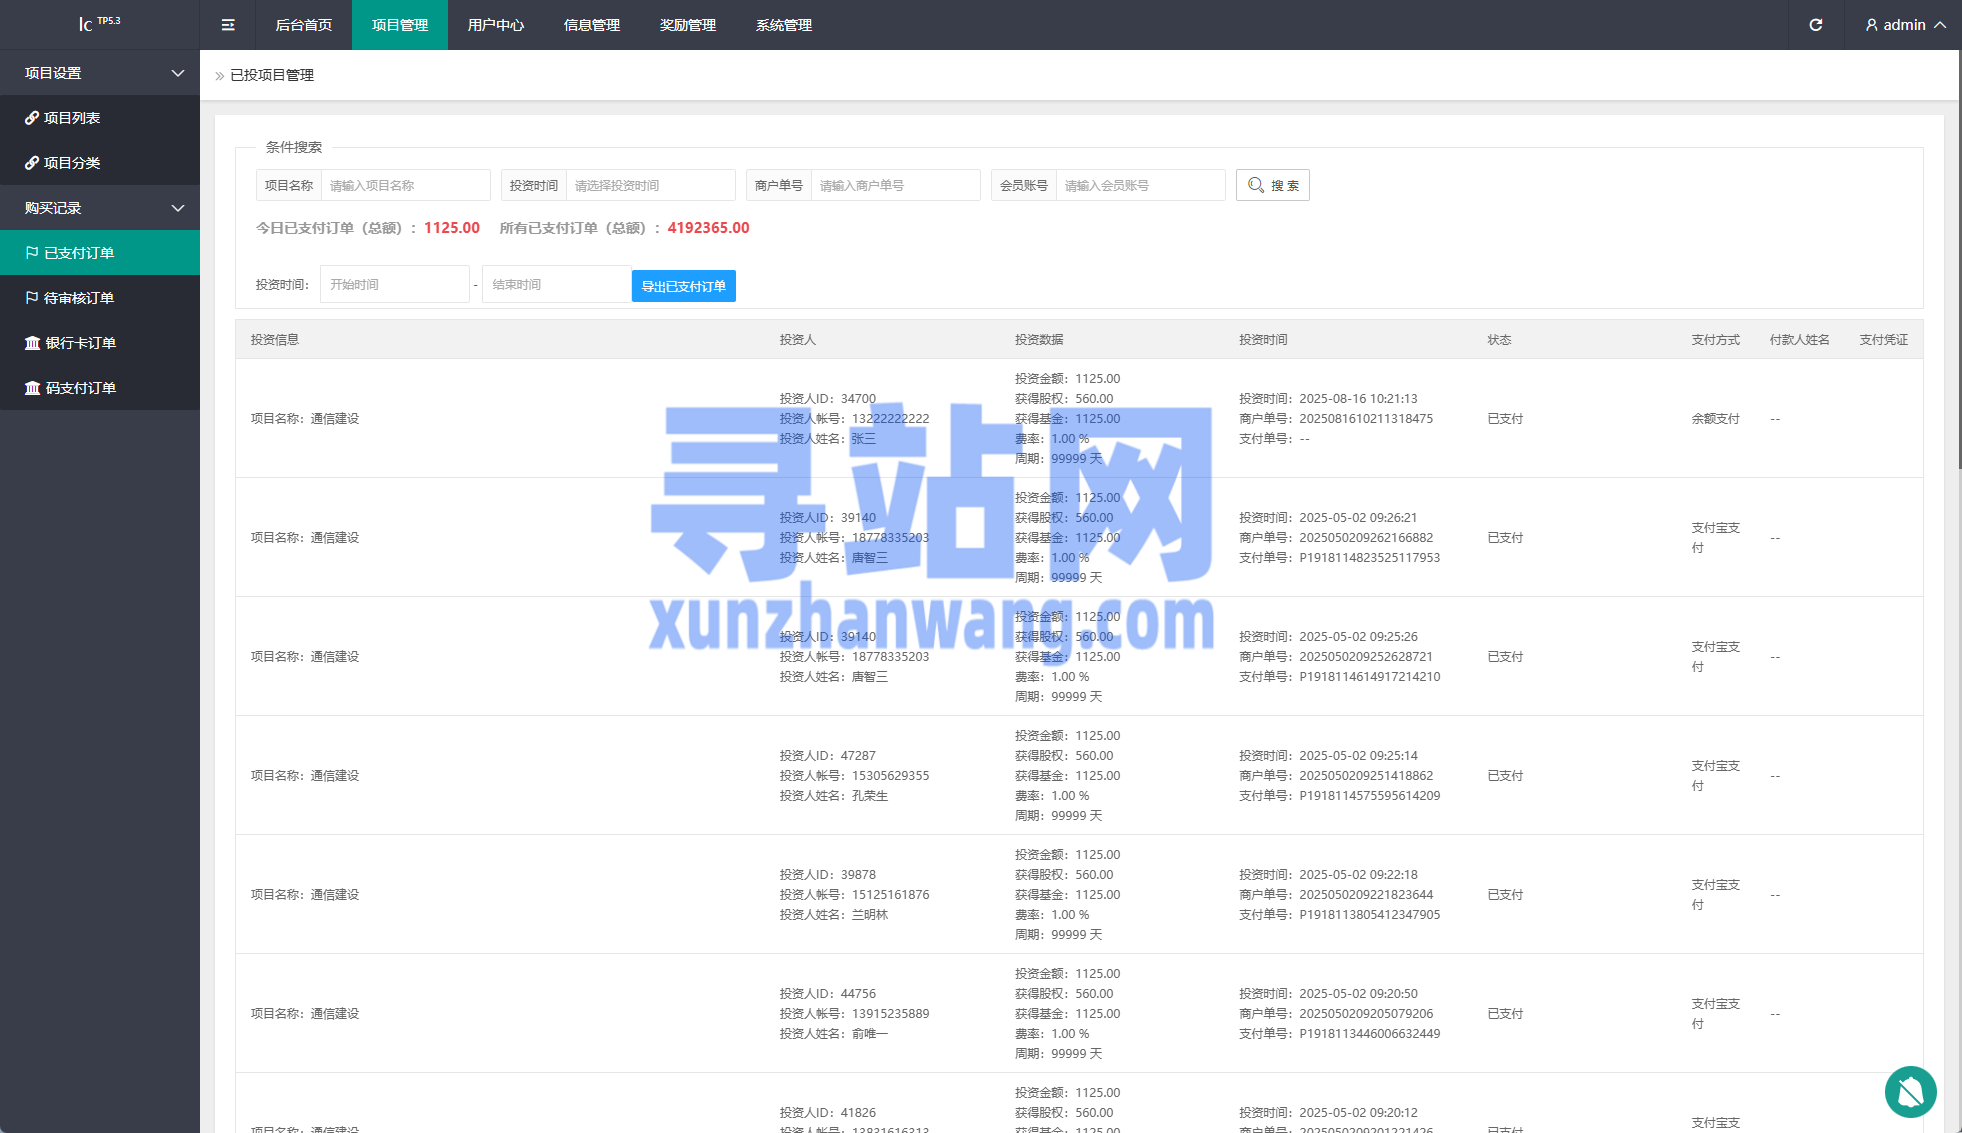The width and height of the screenshot is (1962, 1133).
Task: Select 已支付订单 in sidebar
Action: (x=100, y=253)
